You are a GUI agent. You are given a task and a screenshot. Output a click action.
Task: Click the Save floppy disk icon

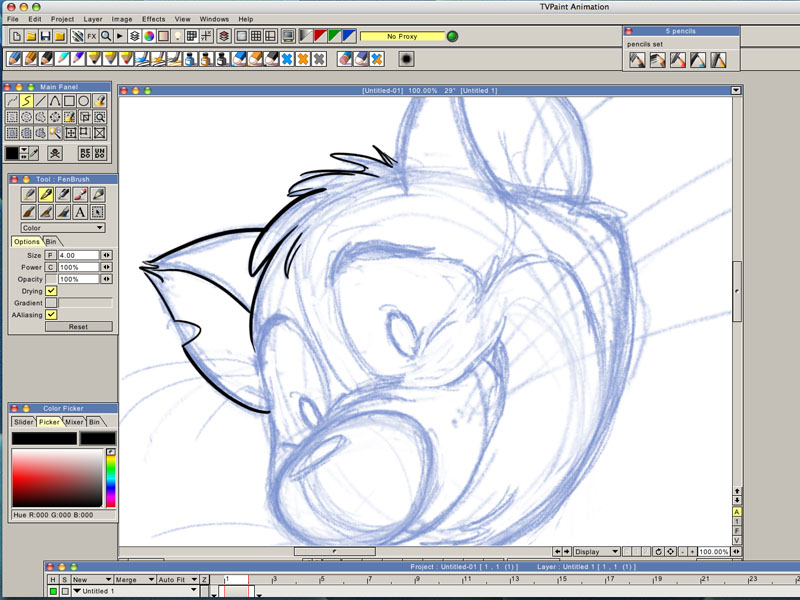coord(45,36)
